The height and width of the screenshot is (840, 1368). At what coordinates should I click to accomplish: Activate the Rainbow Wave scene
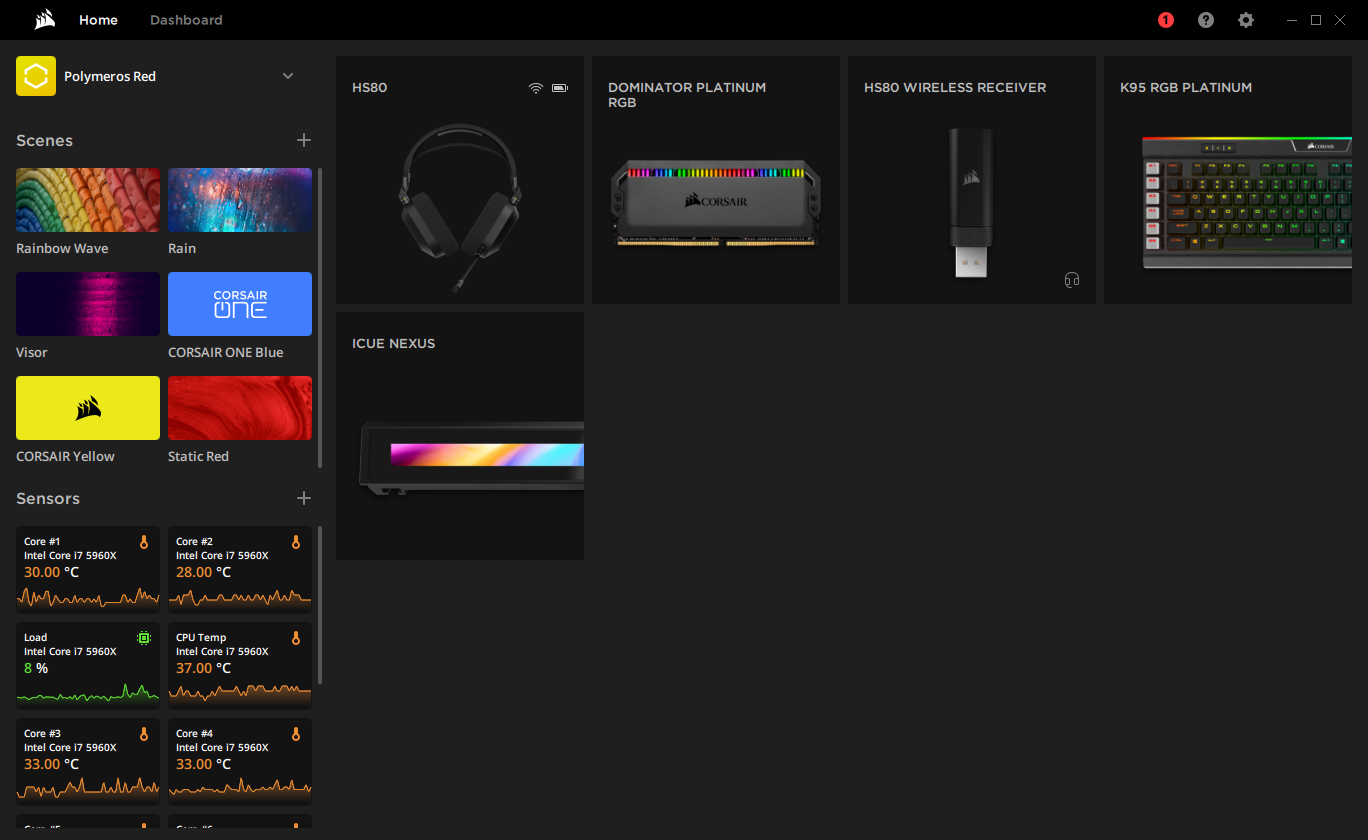coord(88,200)
